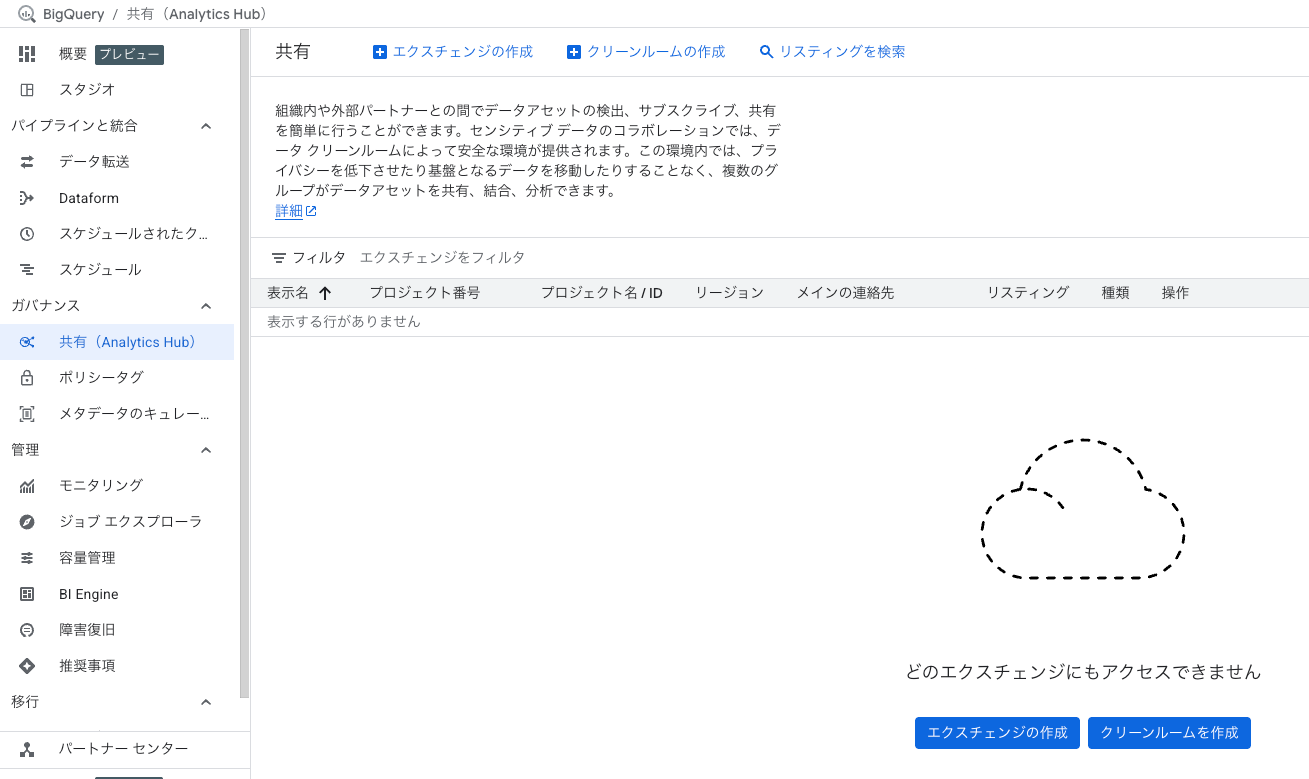Click the sort arrow beside 表示名
The width and height of the screenshot is (1309, 779).
(x=324, y=293)
